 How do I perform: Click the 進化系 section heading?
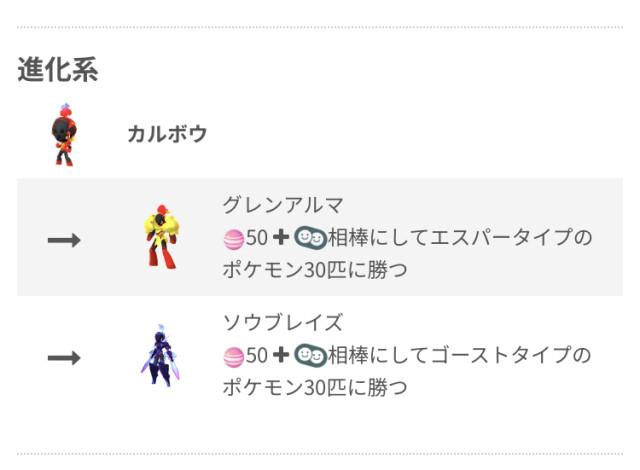pyautogui.click(x=58, y=69)
